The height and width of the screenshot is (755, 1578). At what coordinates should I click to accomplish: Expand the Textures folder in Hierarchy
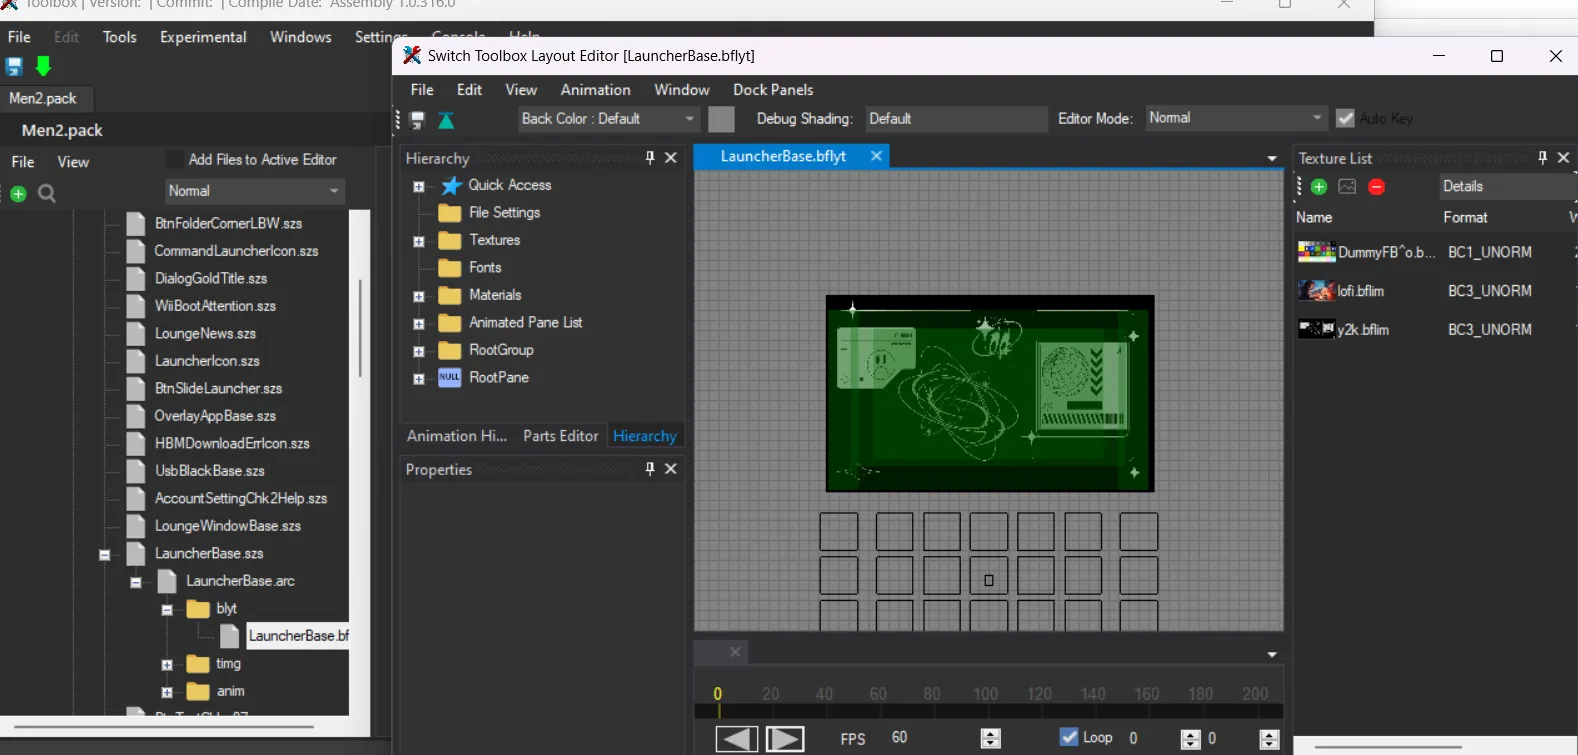tap(419, 241)
